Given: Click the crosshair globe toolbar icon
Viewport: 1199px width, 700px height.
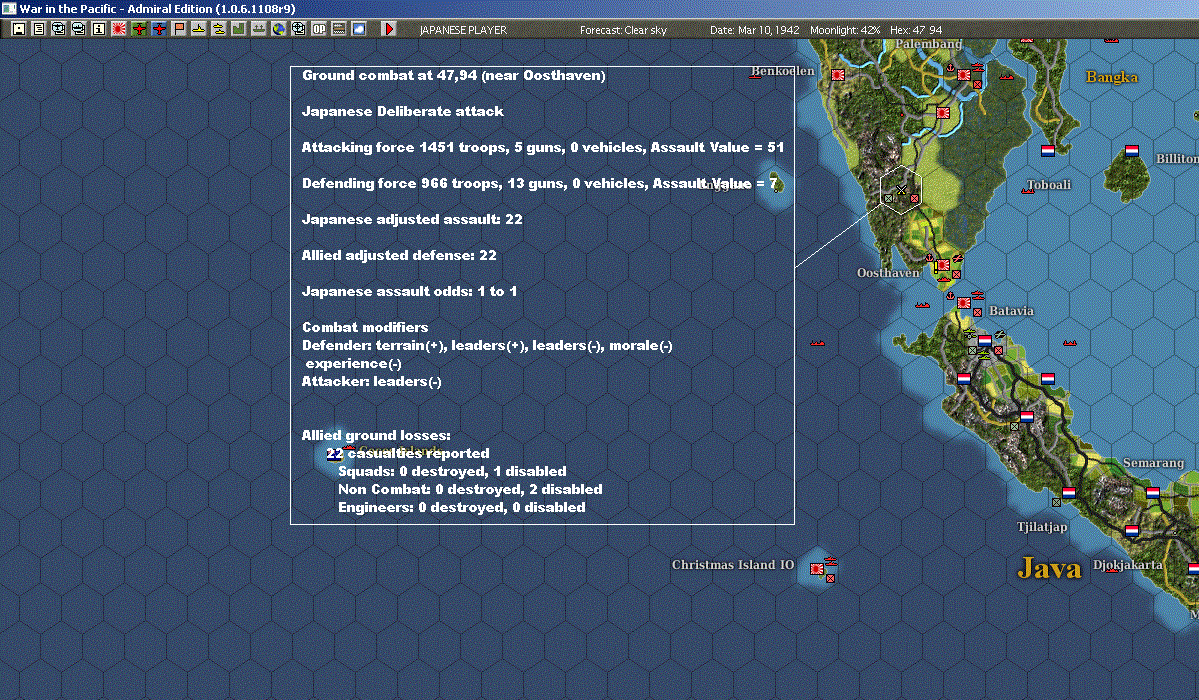Looking at the screenshot, I should coord(299,29).
